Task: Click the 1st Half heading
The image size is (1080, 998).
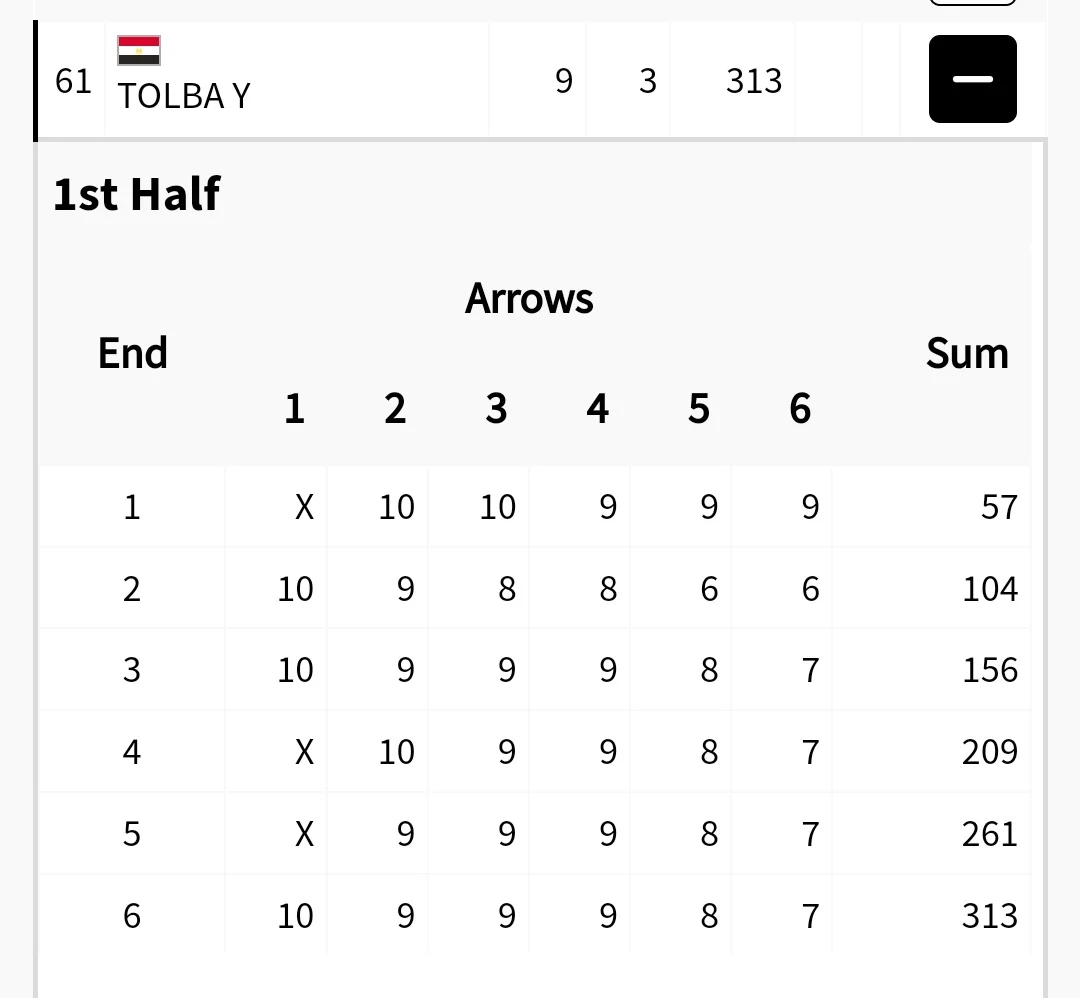Action: pyautogui.click(x=137, y=194)
